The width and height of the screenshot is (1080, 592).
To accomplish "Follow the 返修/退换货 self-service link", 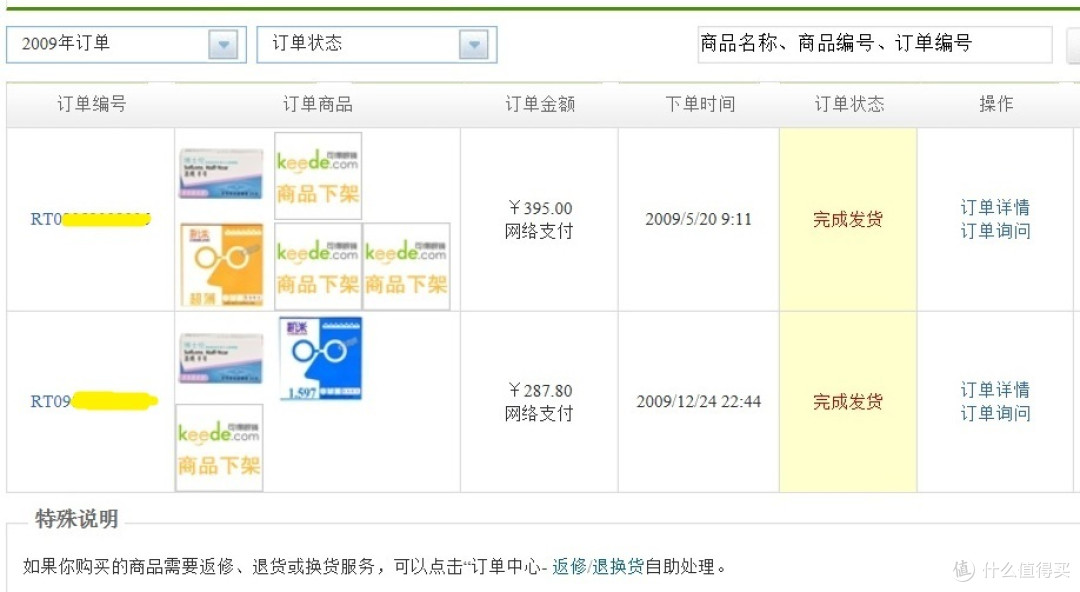I will (x=598, y=567).
